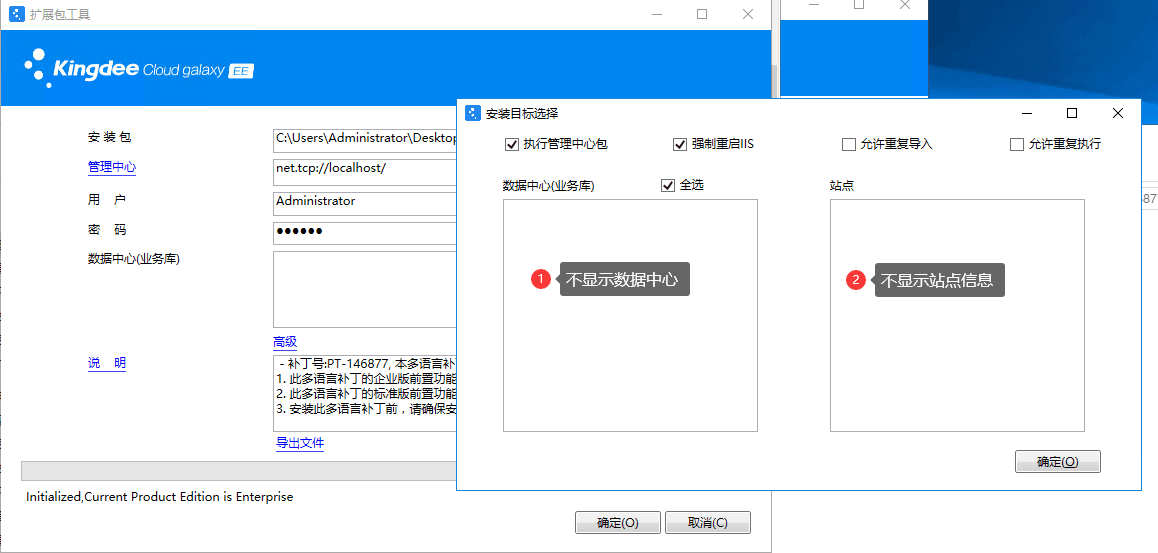Open the 管理中心 link
Screen dimensions: 1158x553
[112, 168]
